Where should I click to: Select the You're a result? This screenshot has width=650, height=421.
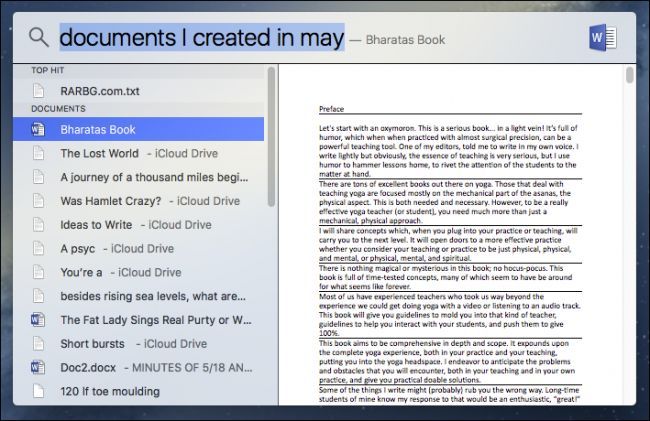[x=138, y=272]
